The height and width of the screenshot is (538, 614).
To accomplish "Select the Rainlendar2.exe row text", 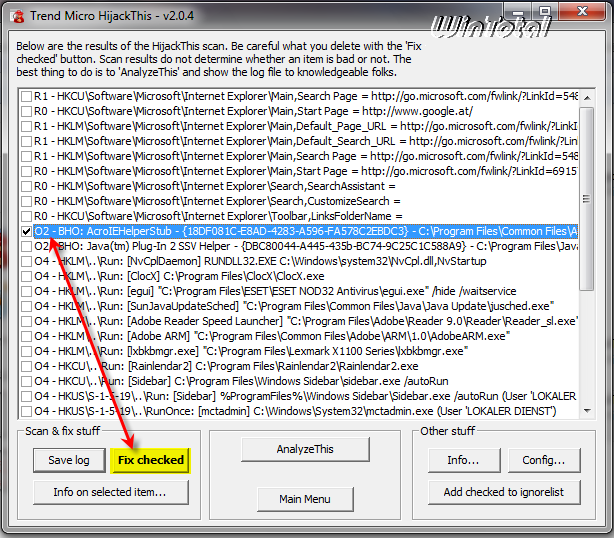I will click(226, 366).
